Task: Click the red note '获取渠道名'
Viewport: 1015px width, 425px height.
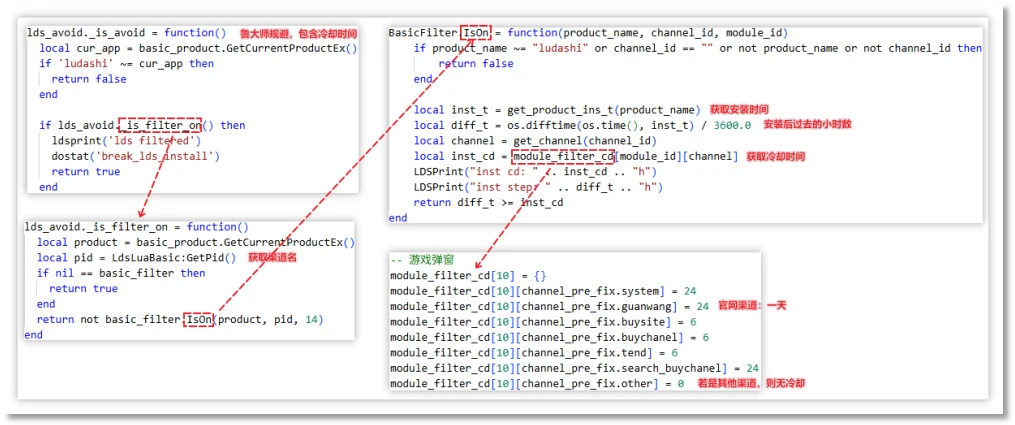Action: [271, 258]
